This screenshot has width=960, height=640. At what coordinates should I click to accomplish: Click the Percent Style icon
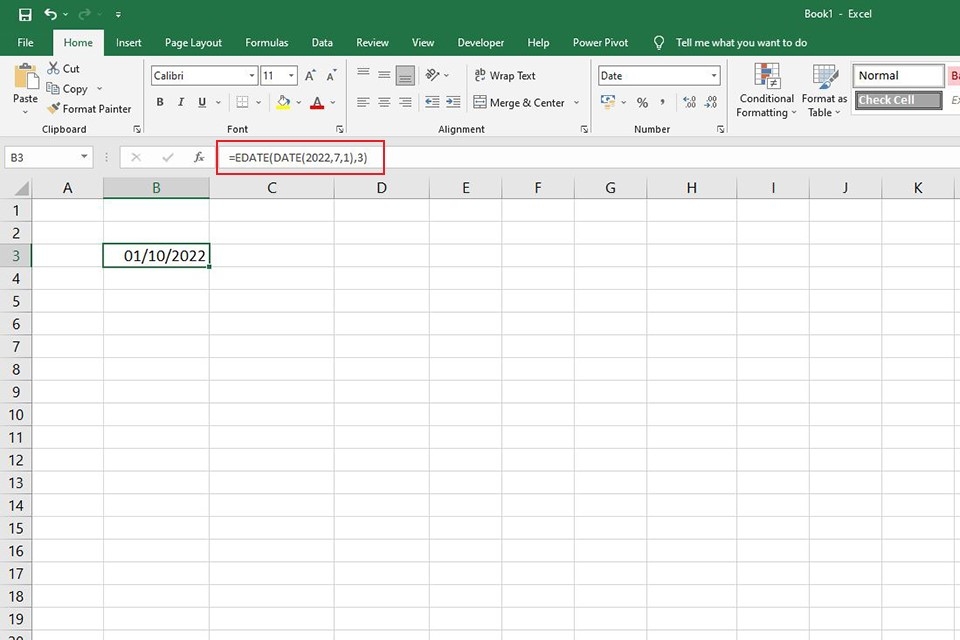(x=642, y=103)
